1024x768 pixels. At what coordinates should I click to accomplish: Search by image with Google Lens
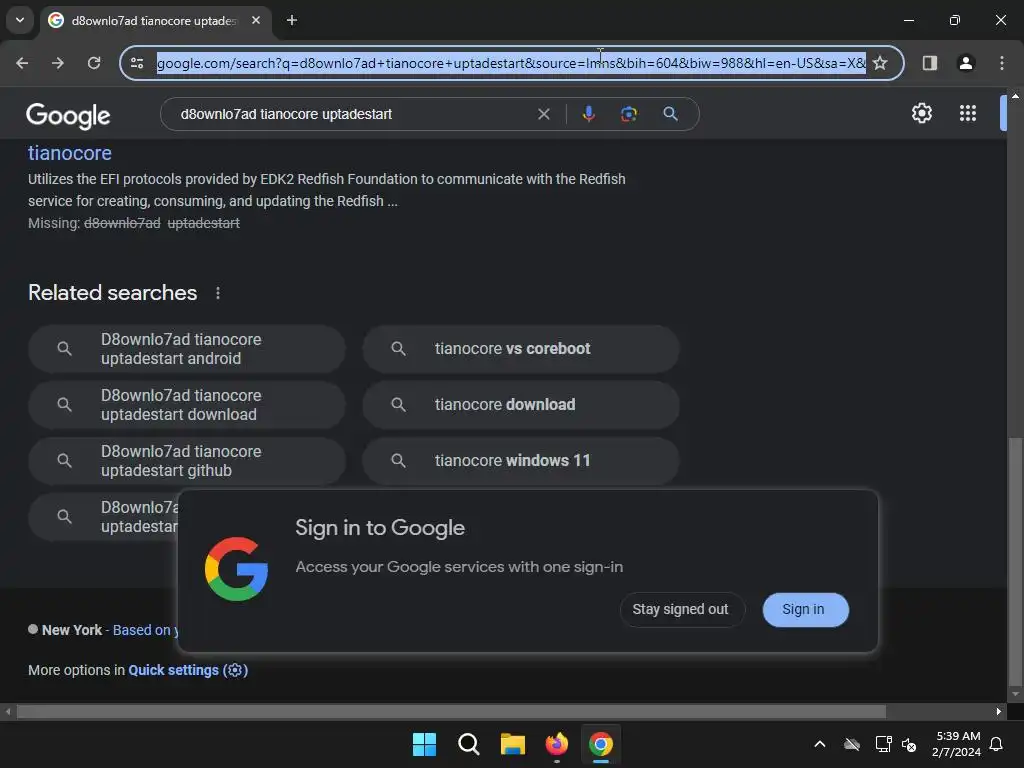629,114
